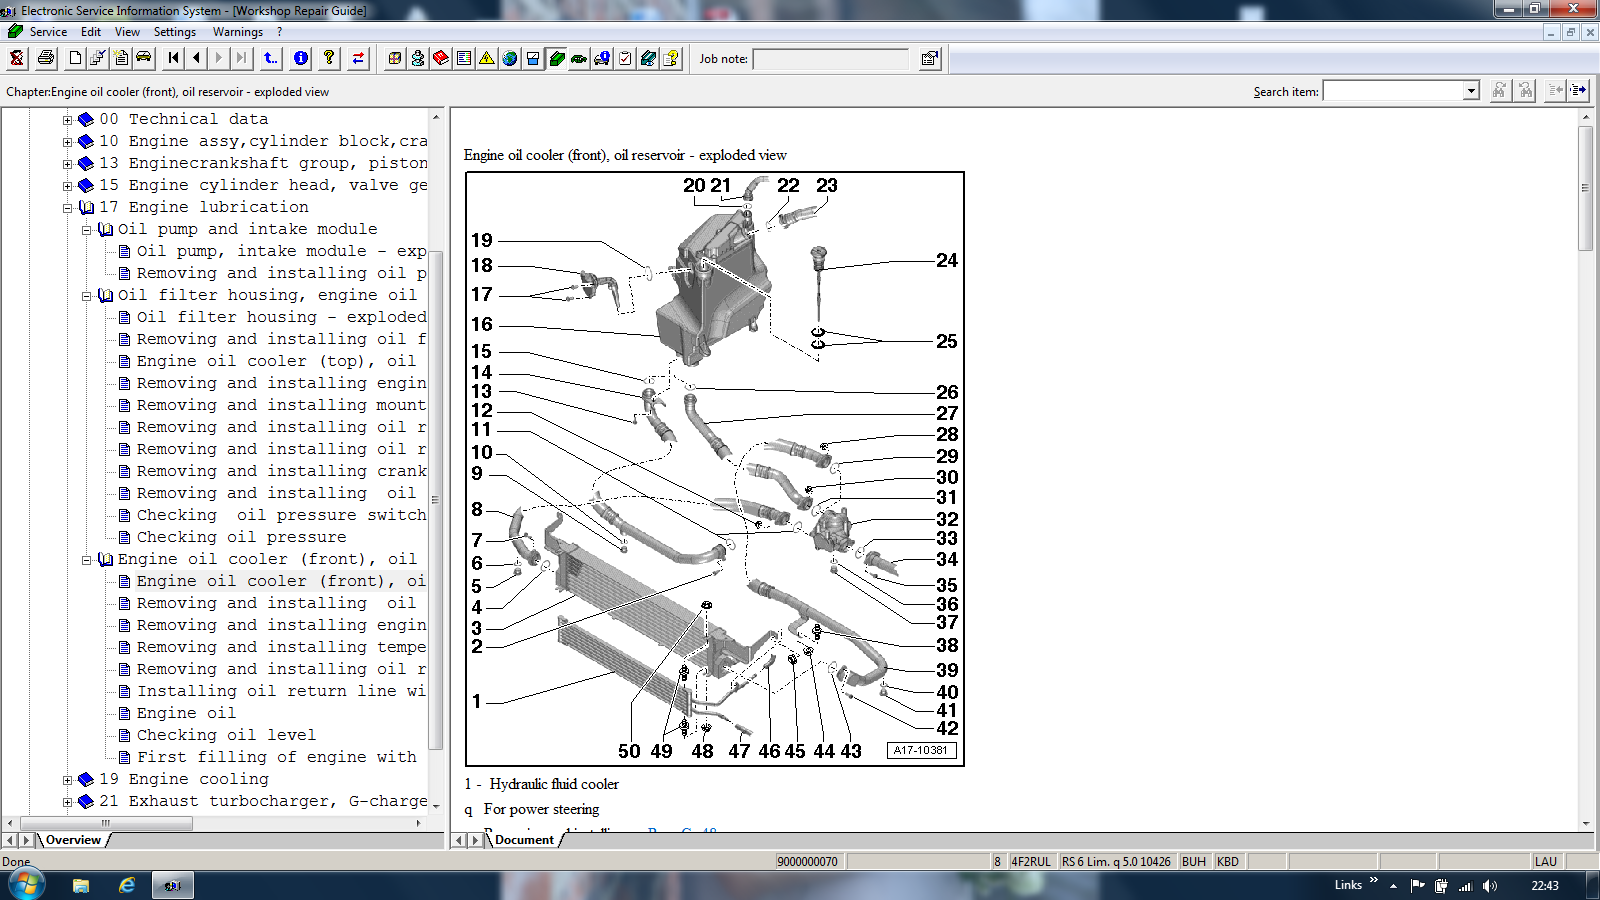The image size is (1600, 900).
Task: Select Checking oil level tree entry
Action: pos(226,735)
